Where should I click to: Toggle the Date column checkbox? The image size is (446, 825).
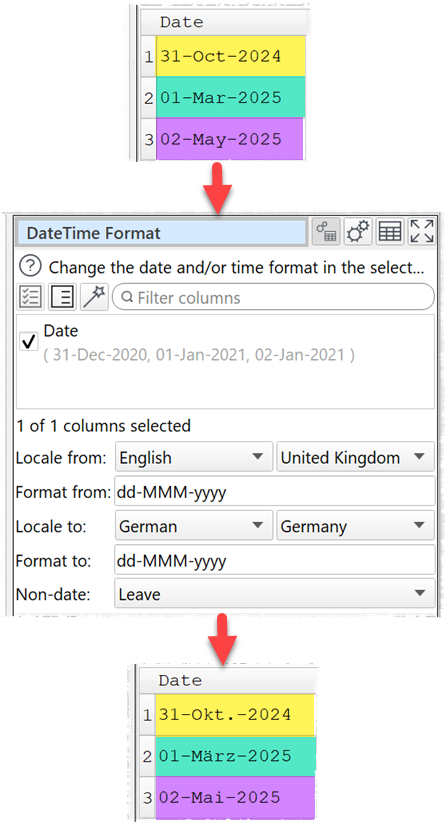click(x=28, y=341)
